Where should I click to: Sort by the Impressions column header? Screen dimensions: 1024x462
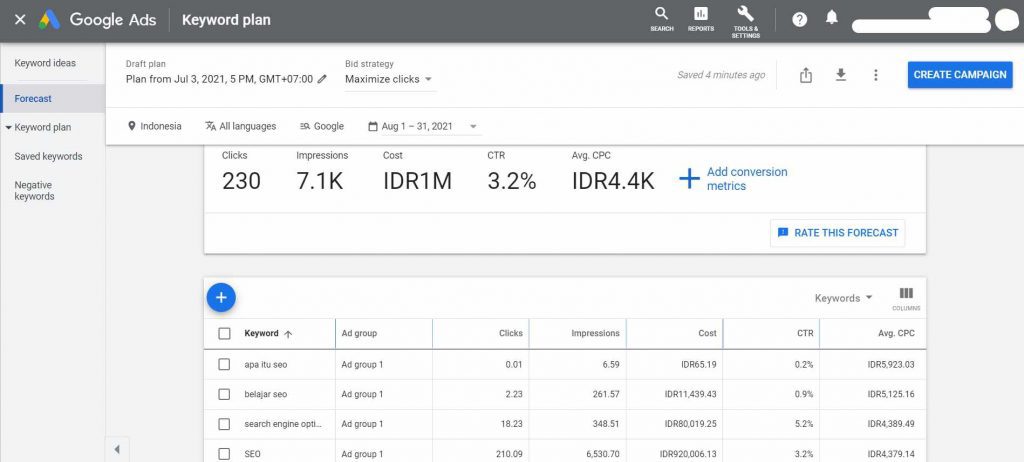coord(596,333)
